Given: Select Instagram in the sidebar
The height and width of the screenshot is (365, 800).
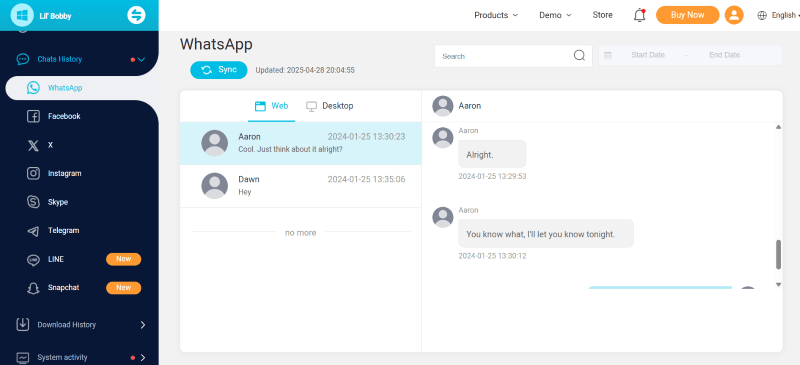Looking at the screenshot, I should (x=64, y=174).
